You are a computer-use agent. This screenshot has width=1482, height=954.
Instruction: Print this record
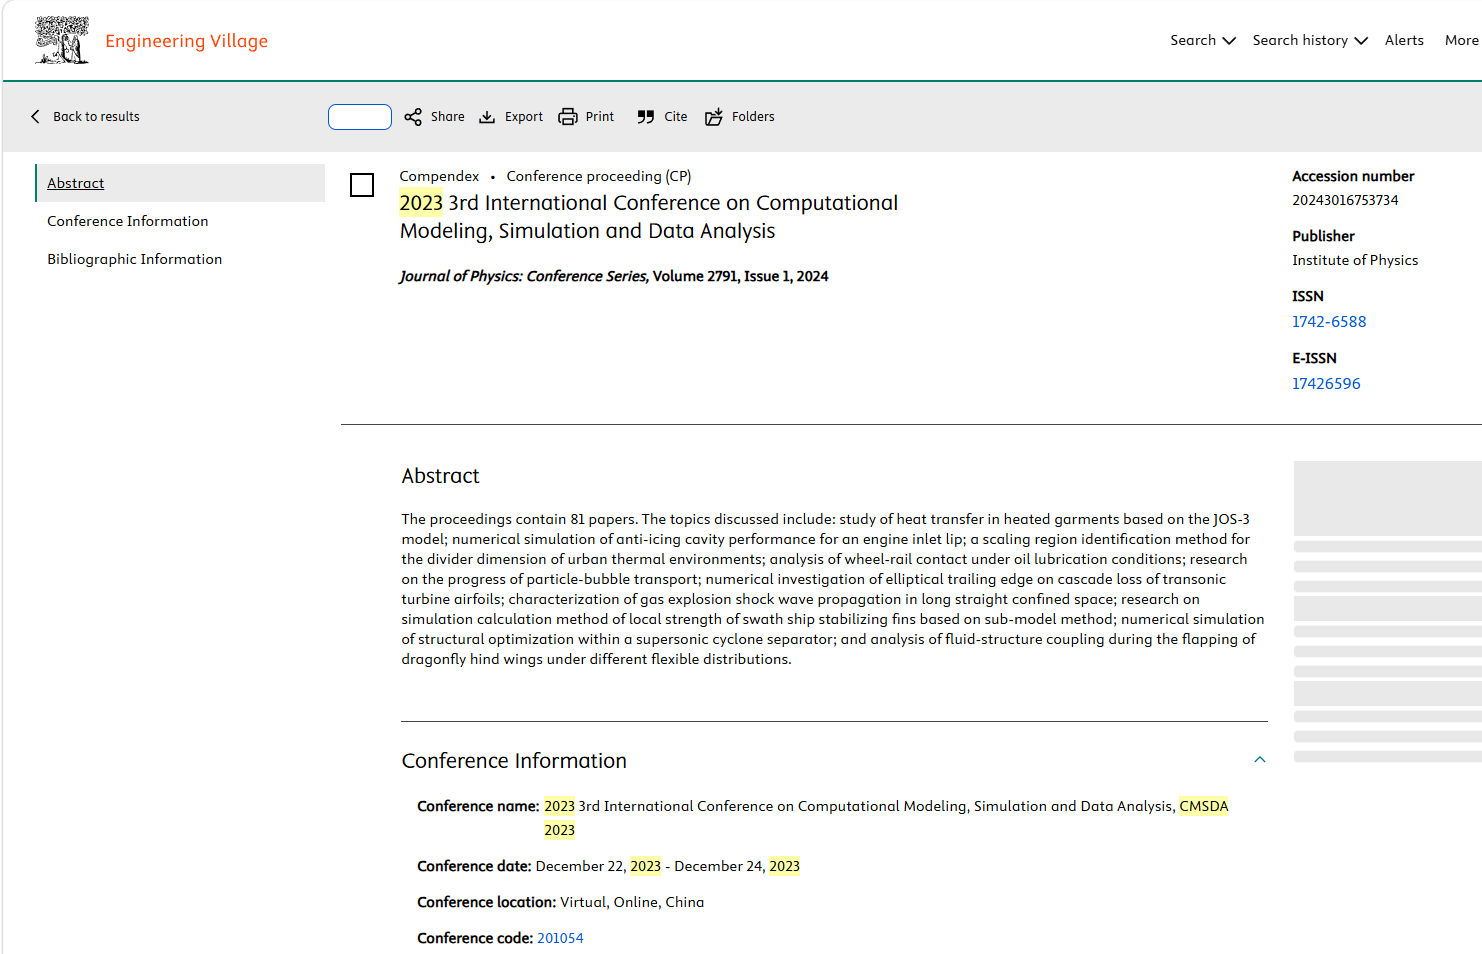tap(600, 117)
